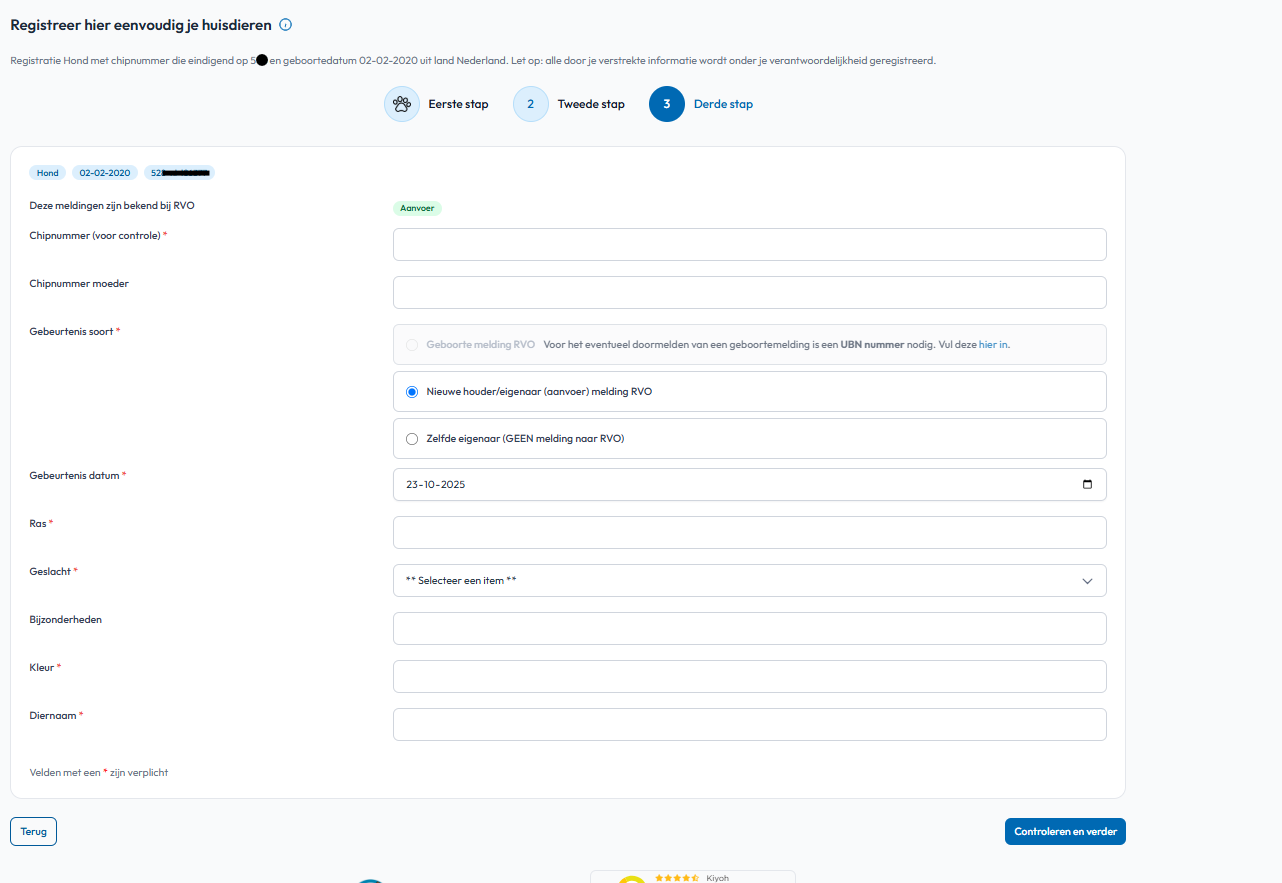1282x883 pixels.
Task: Select Zelfde eigenaar (GEEN melding naar RVO)
Action: 412,439
